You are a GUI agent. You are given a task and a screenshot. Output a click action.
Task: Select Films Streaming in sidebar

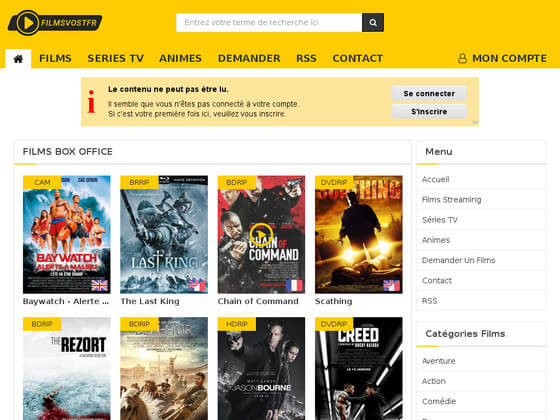451,200
